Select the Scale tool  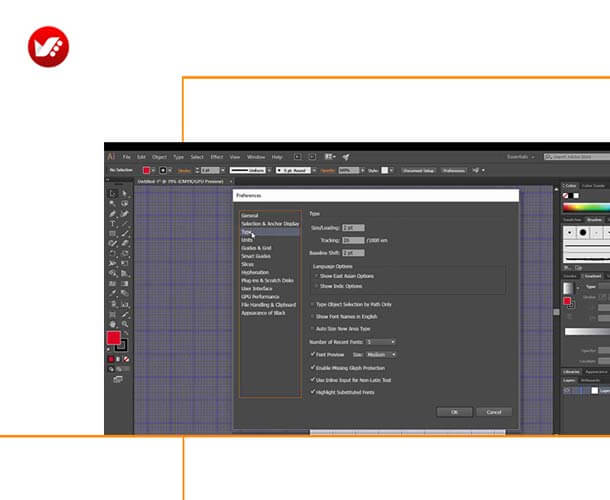tap(124, 254)
